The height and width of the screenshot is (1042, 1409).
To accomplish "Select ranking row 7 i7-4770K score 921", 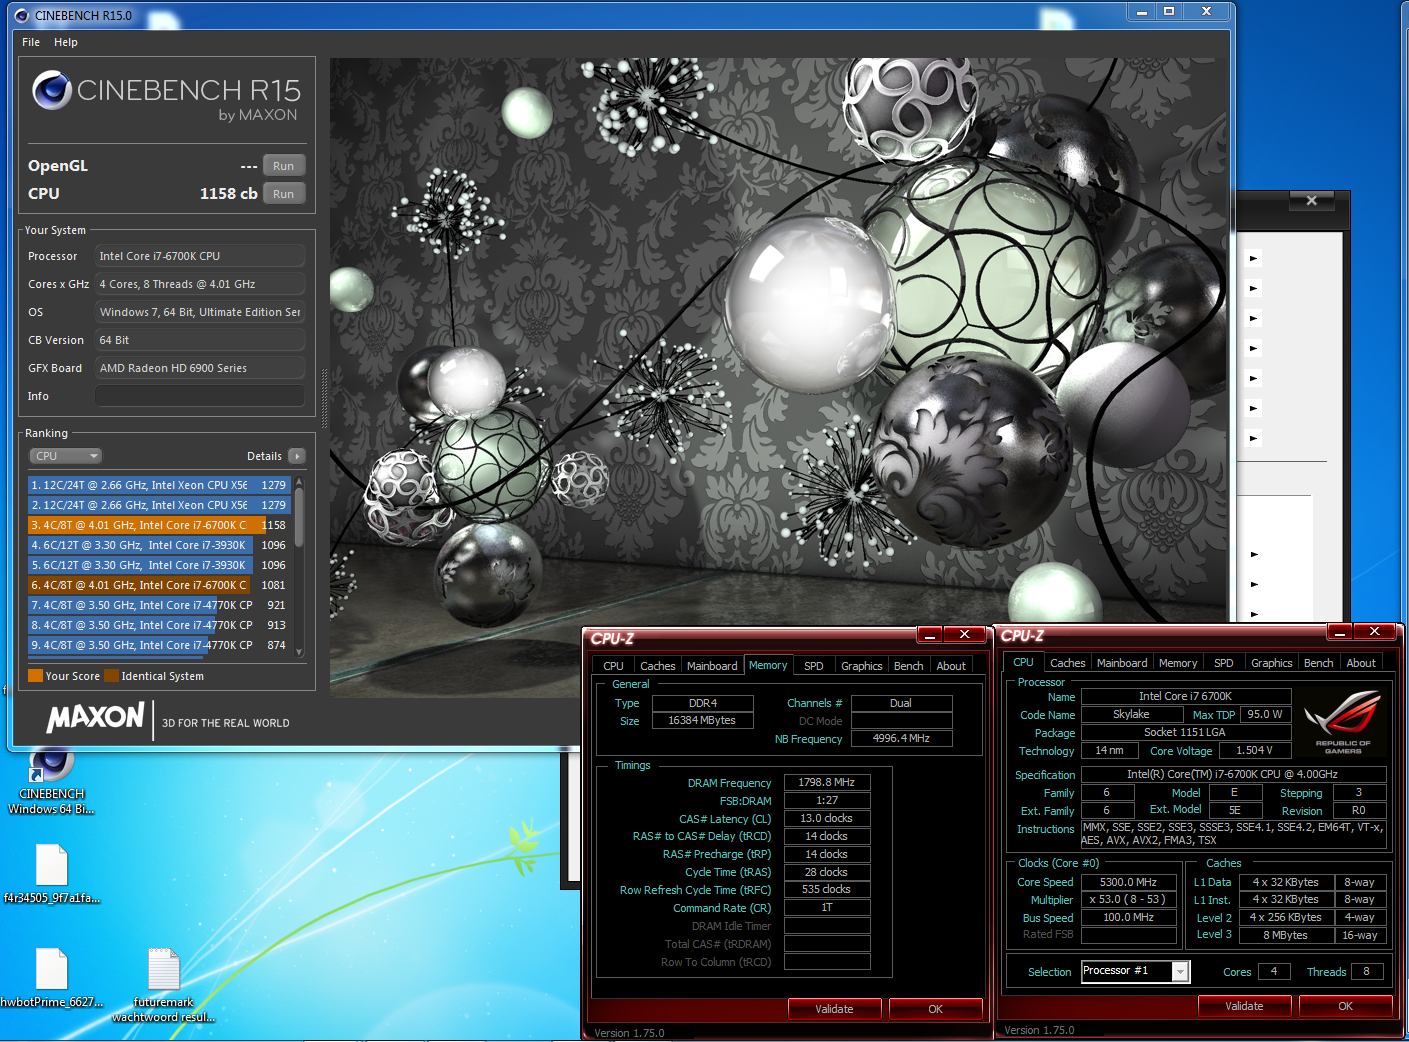I will [159, 605].
